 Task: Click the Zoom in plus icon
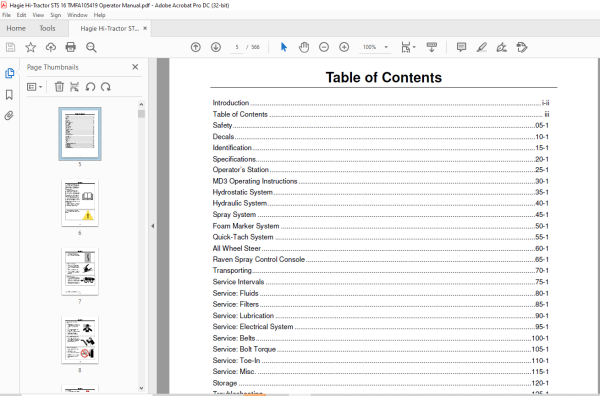(x=344, y=47)
